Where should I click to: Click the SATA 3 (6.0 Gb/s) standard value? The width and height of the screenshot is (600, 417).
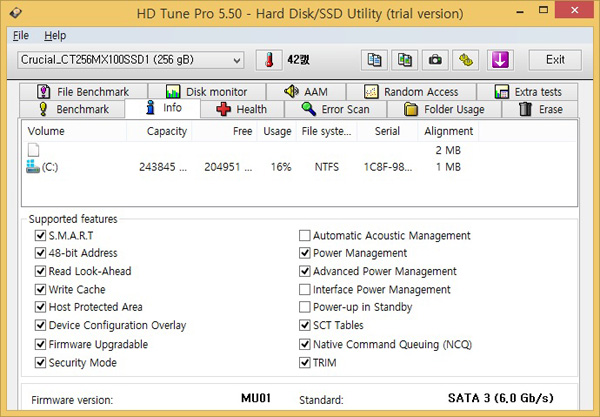501,398
